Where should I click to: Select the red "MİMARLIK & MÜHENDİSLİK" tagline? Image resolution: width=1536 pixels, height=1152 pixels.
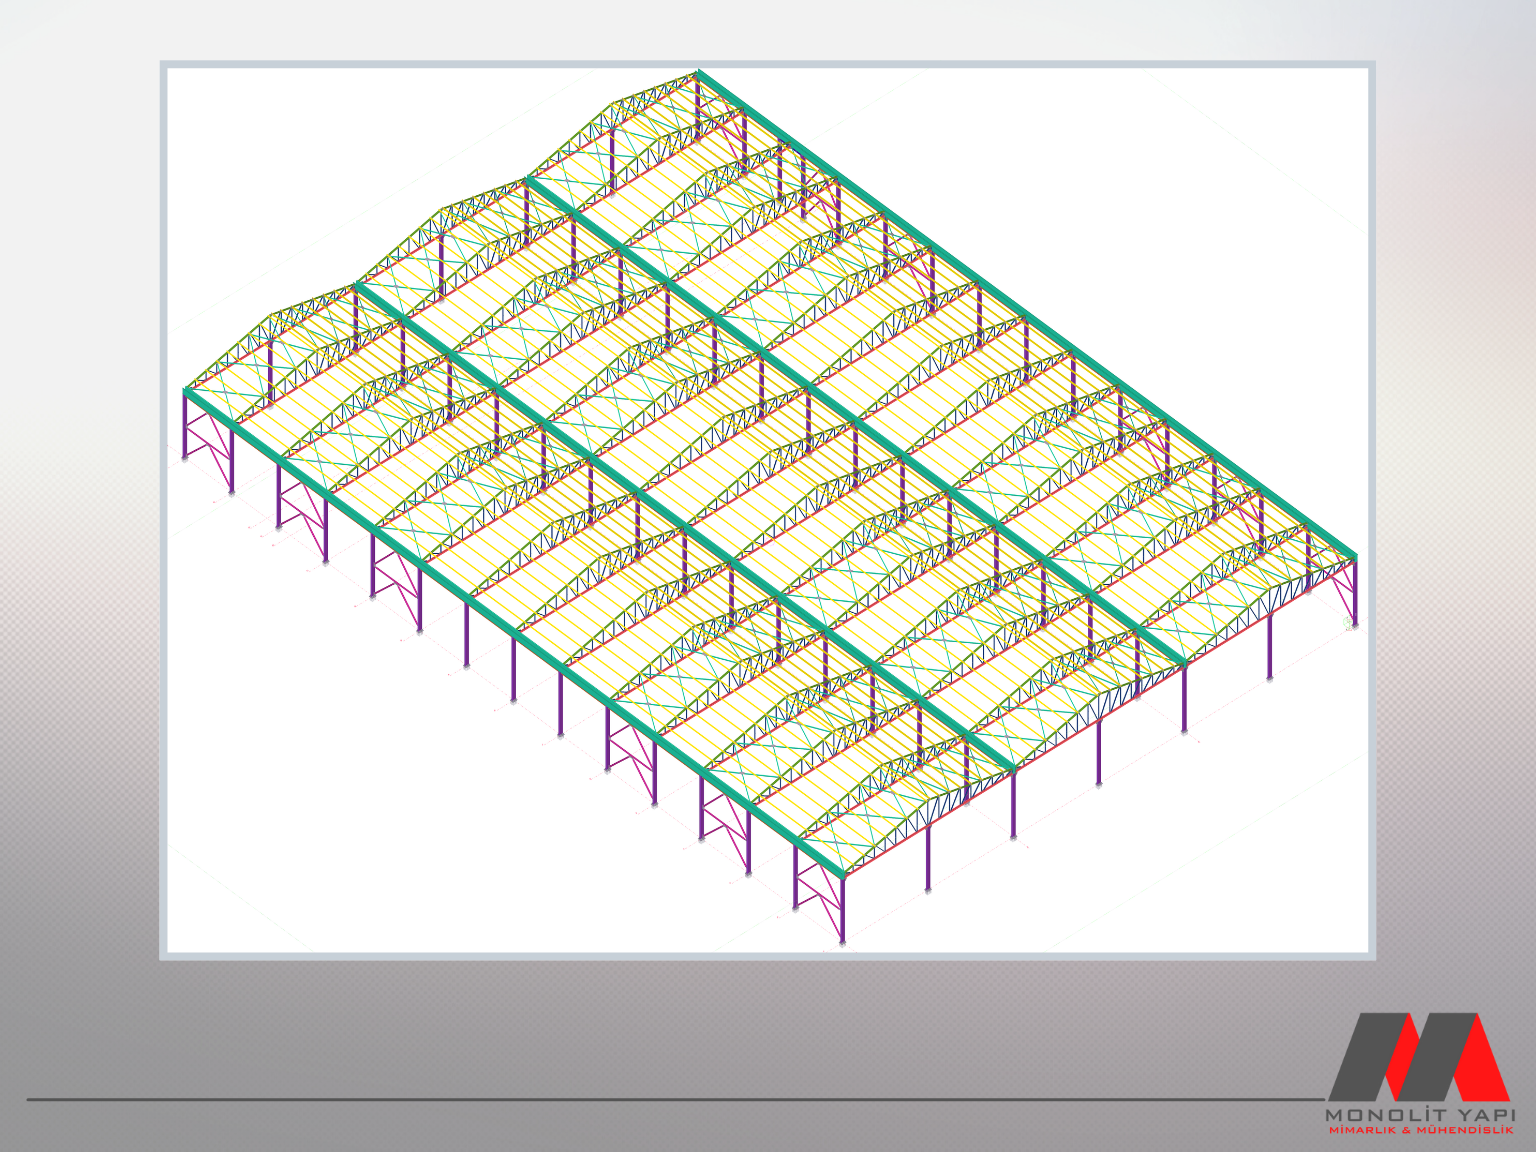click(1420, 1130)
